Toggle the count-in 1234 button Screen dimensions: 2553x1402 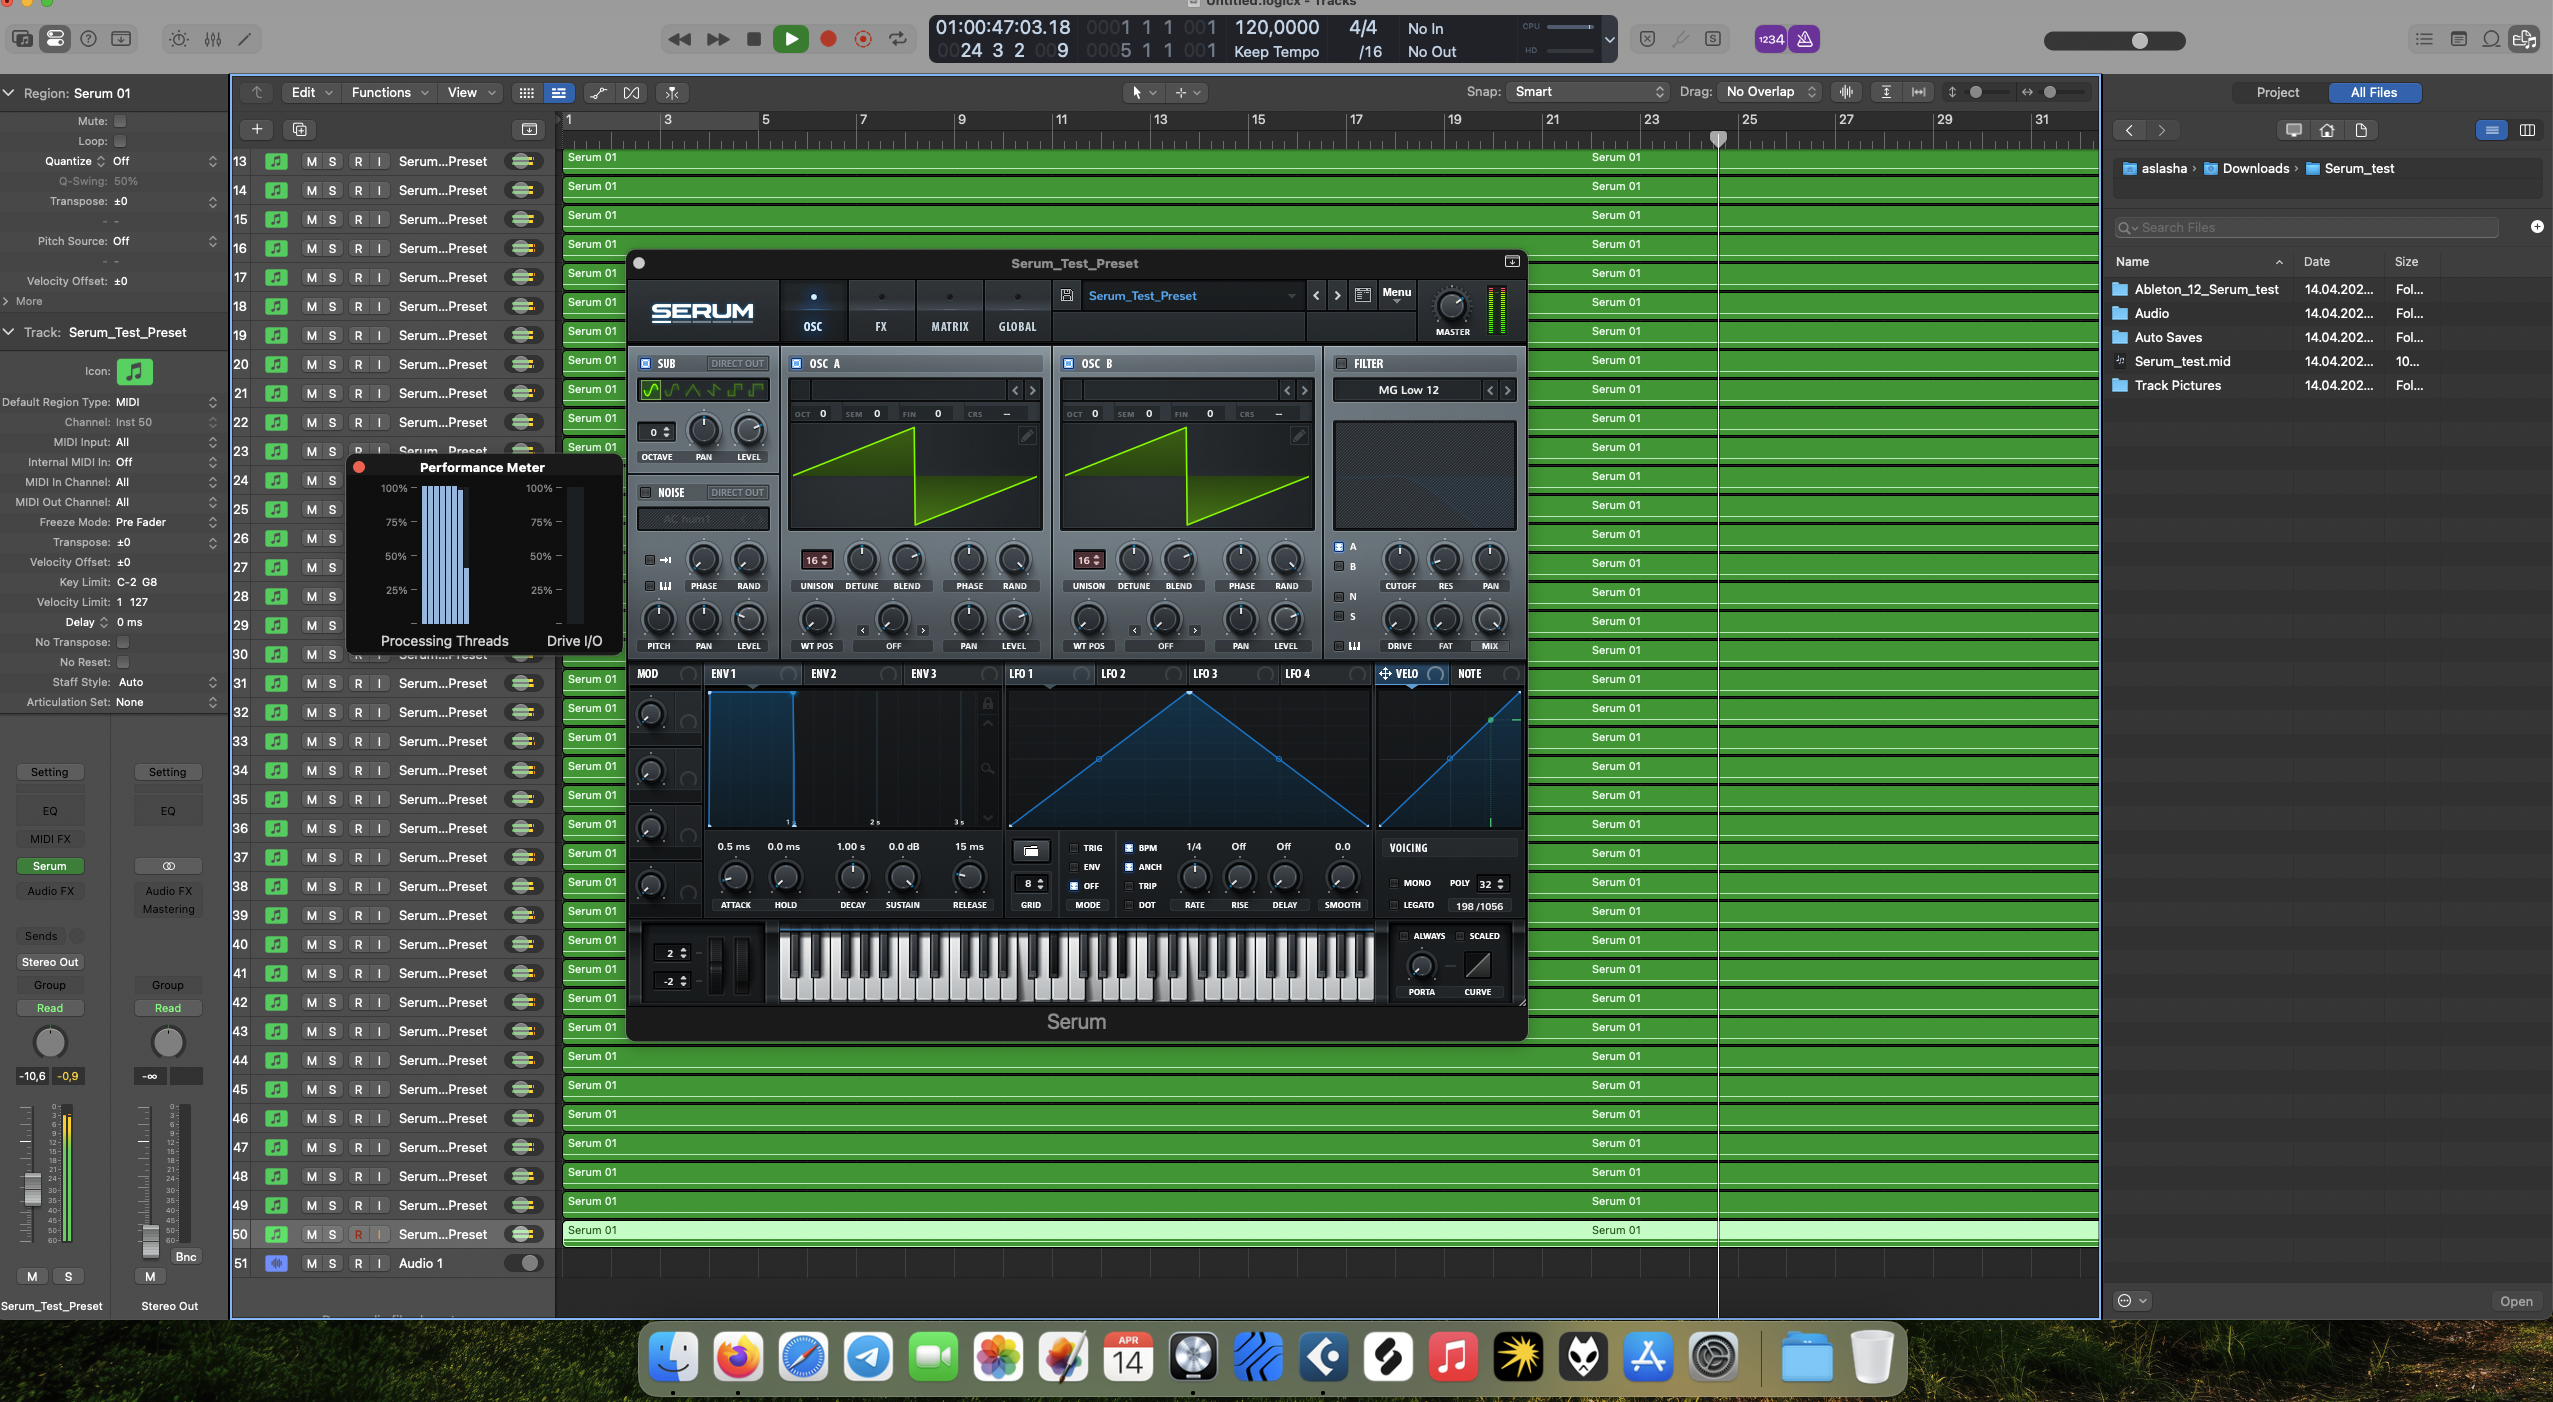pyautogui.click(x=1771, y=39)
